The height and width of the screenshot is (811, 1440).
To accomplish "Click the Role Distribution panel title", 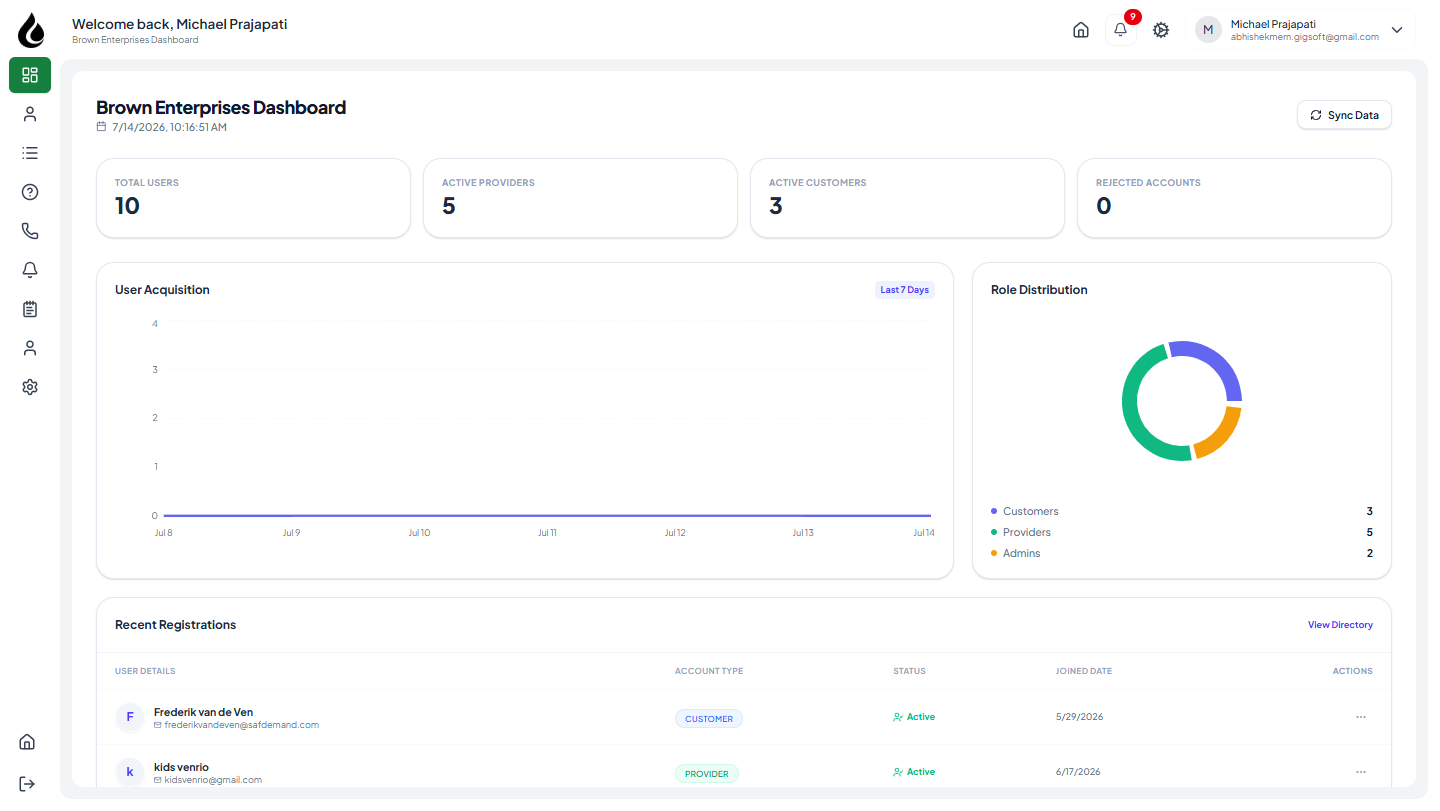I will [x=1039, y=290].
